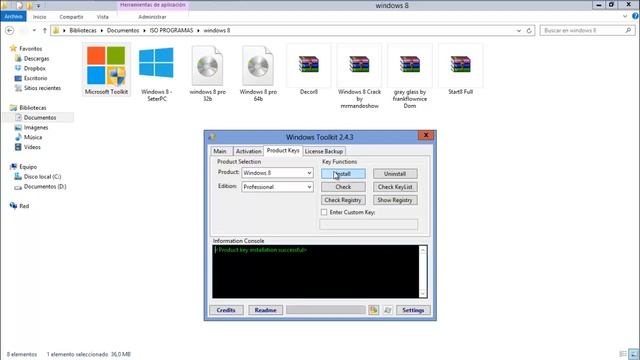
Task: Open Dropbox in the sidebar
Action: click(30, 68)
